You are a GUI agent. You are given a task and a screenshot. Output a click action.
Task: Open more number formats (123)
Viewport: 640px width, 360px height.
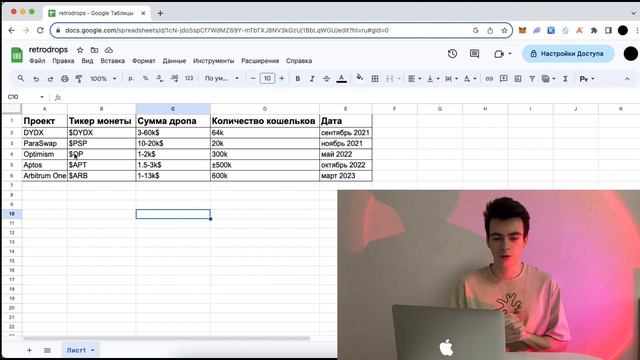pos(189,78)
